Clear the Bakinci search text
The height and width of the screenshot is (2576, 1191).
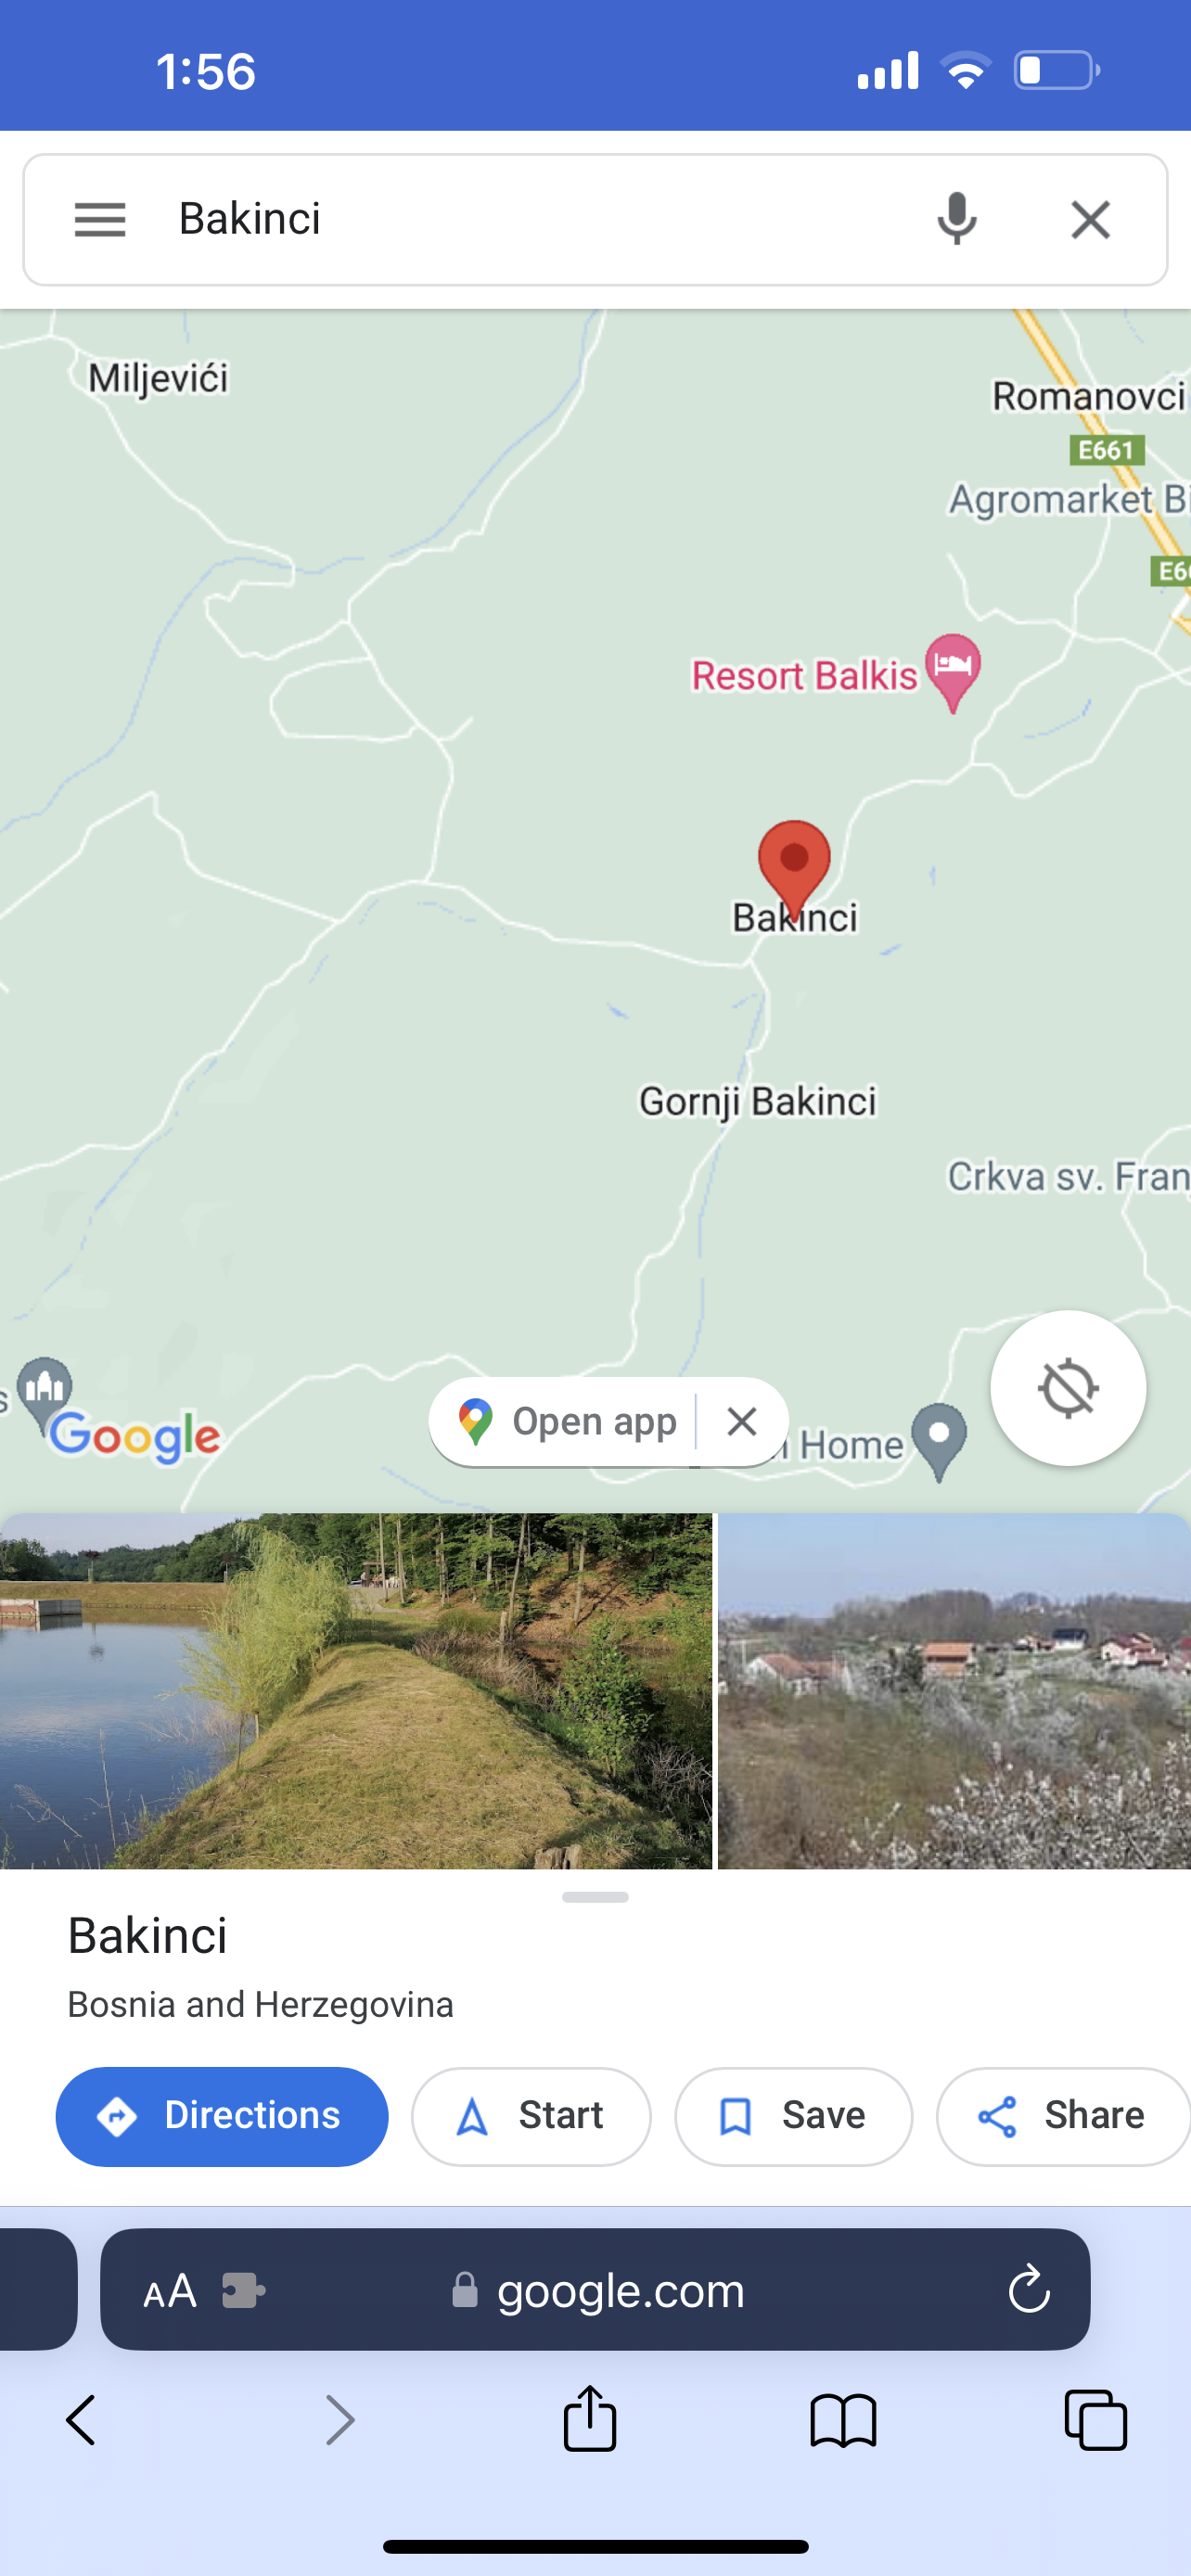click(1090, 219)
